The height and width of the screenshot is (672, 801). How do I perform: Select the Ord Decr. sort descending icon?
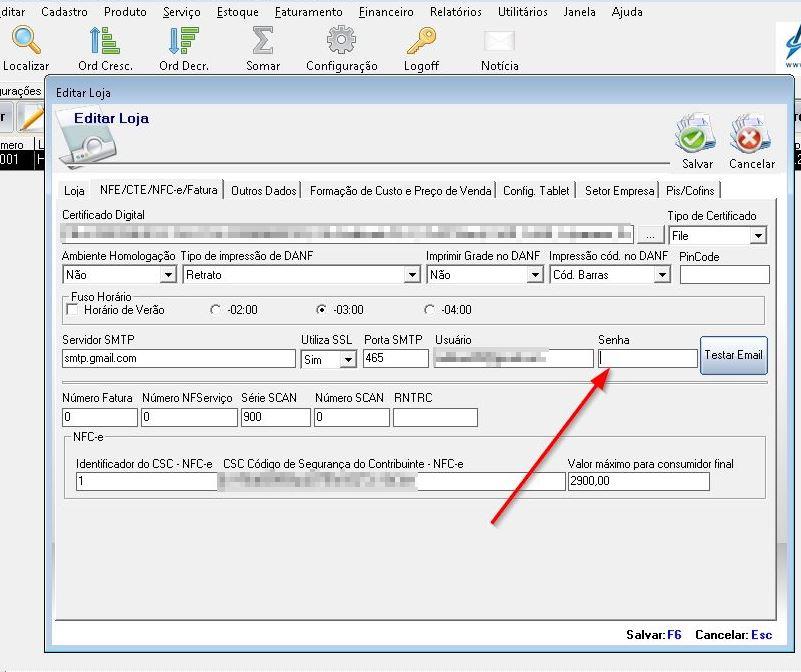point(183,40)
